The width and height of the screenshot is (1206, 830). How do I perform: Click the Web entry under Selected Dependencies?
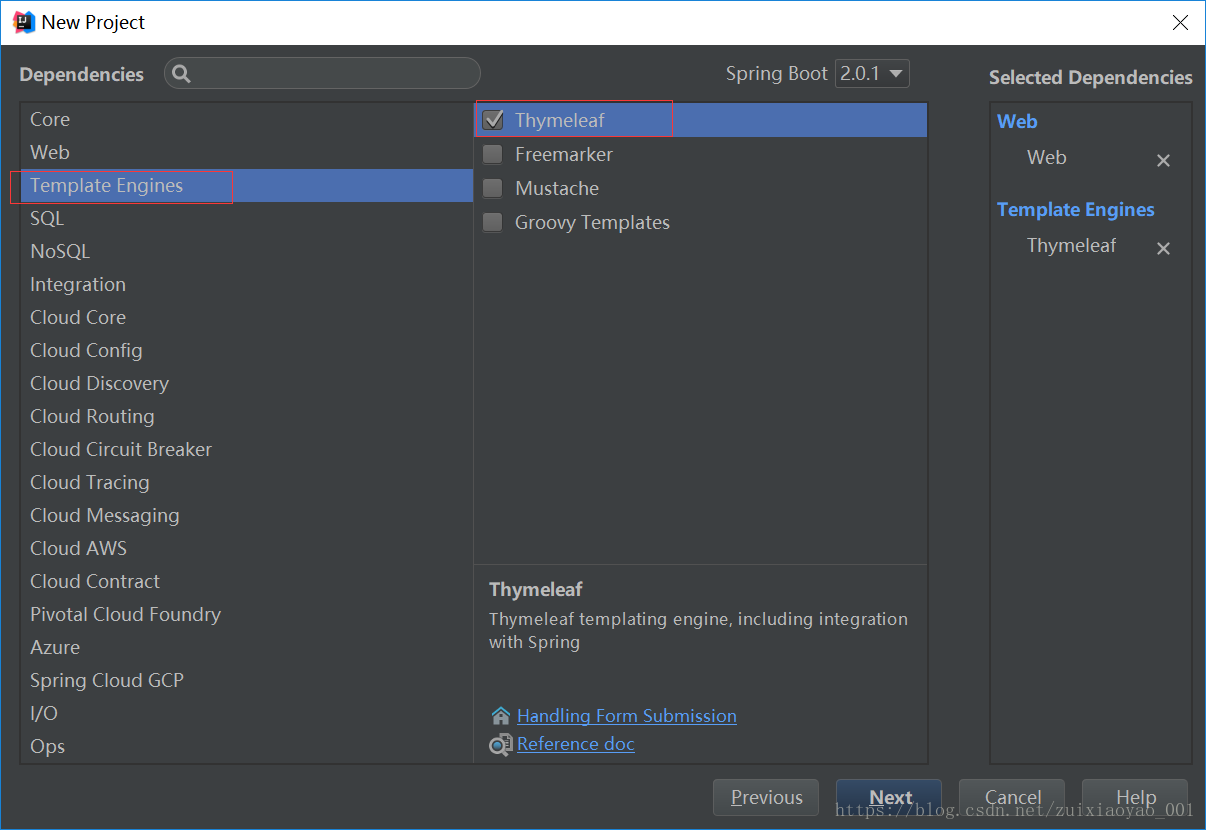[x=1047, y=157]
